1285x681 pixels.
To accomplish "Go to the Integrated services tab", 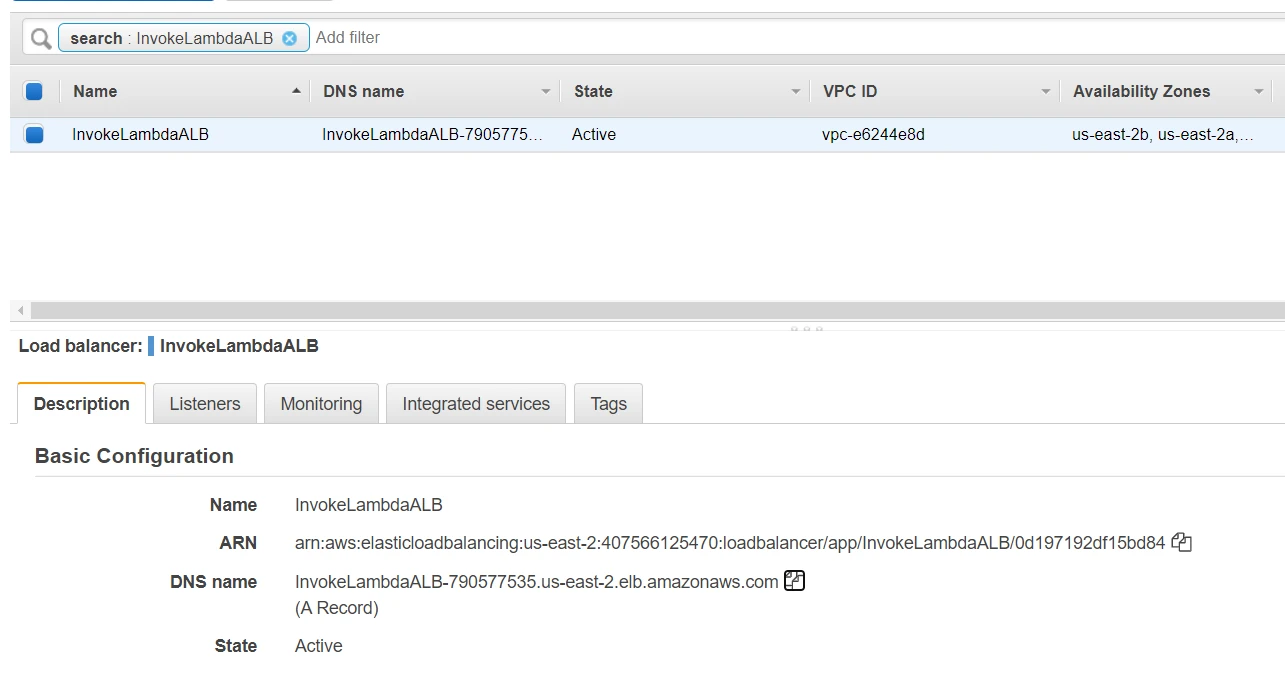I will (x=476, y=404).
